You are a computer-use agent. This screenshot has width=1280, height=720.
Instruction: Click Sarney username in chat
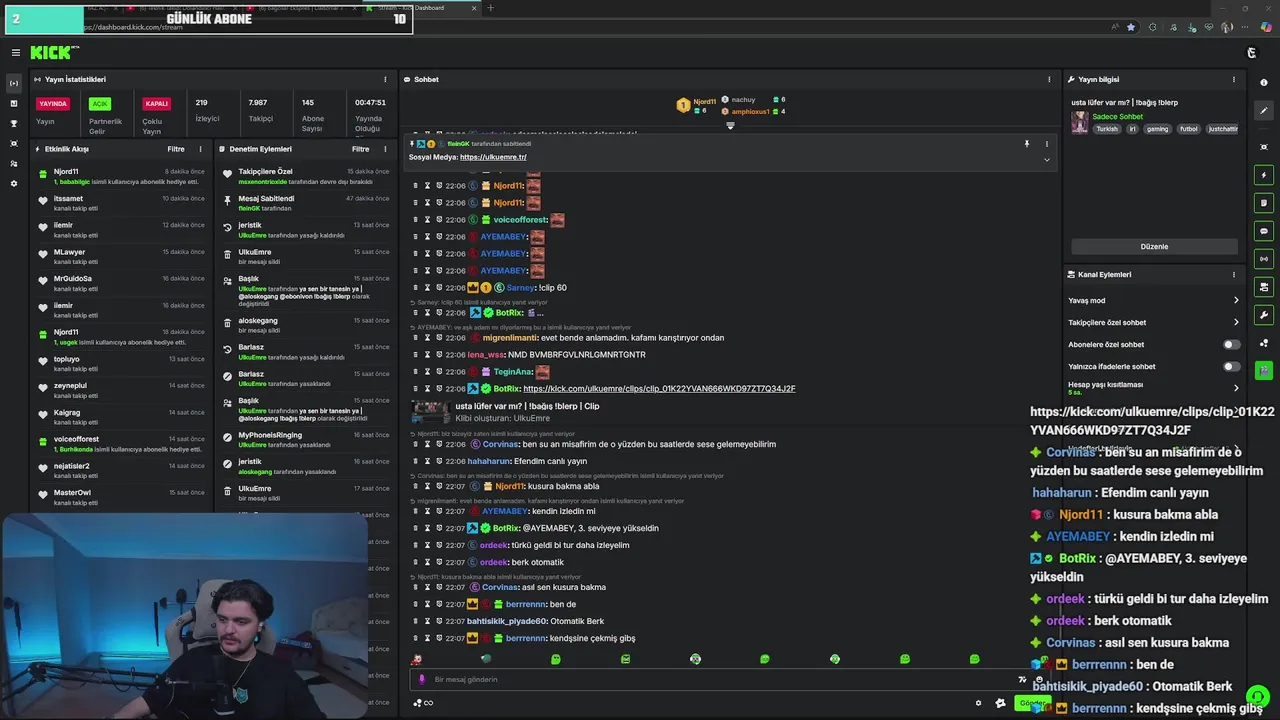click(x=521, y=288)
